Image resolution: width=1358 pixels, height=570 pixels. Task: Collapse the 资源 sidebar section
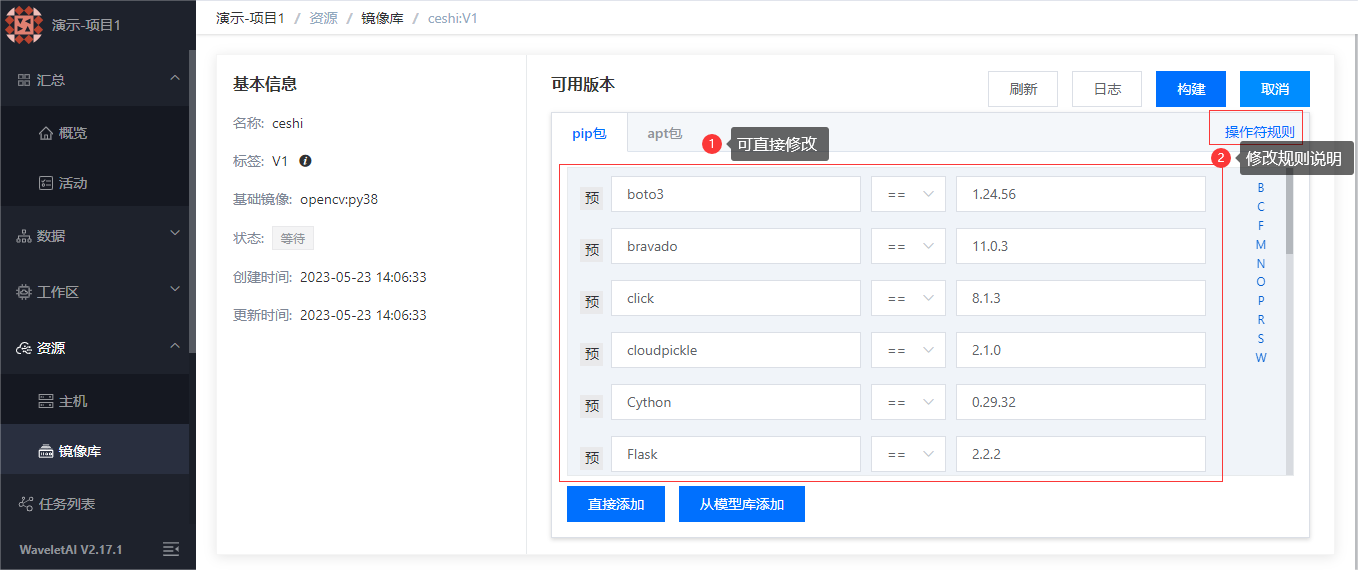click(175, 346)
